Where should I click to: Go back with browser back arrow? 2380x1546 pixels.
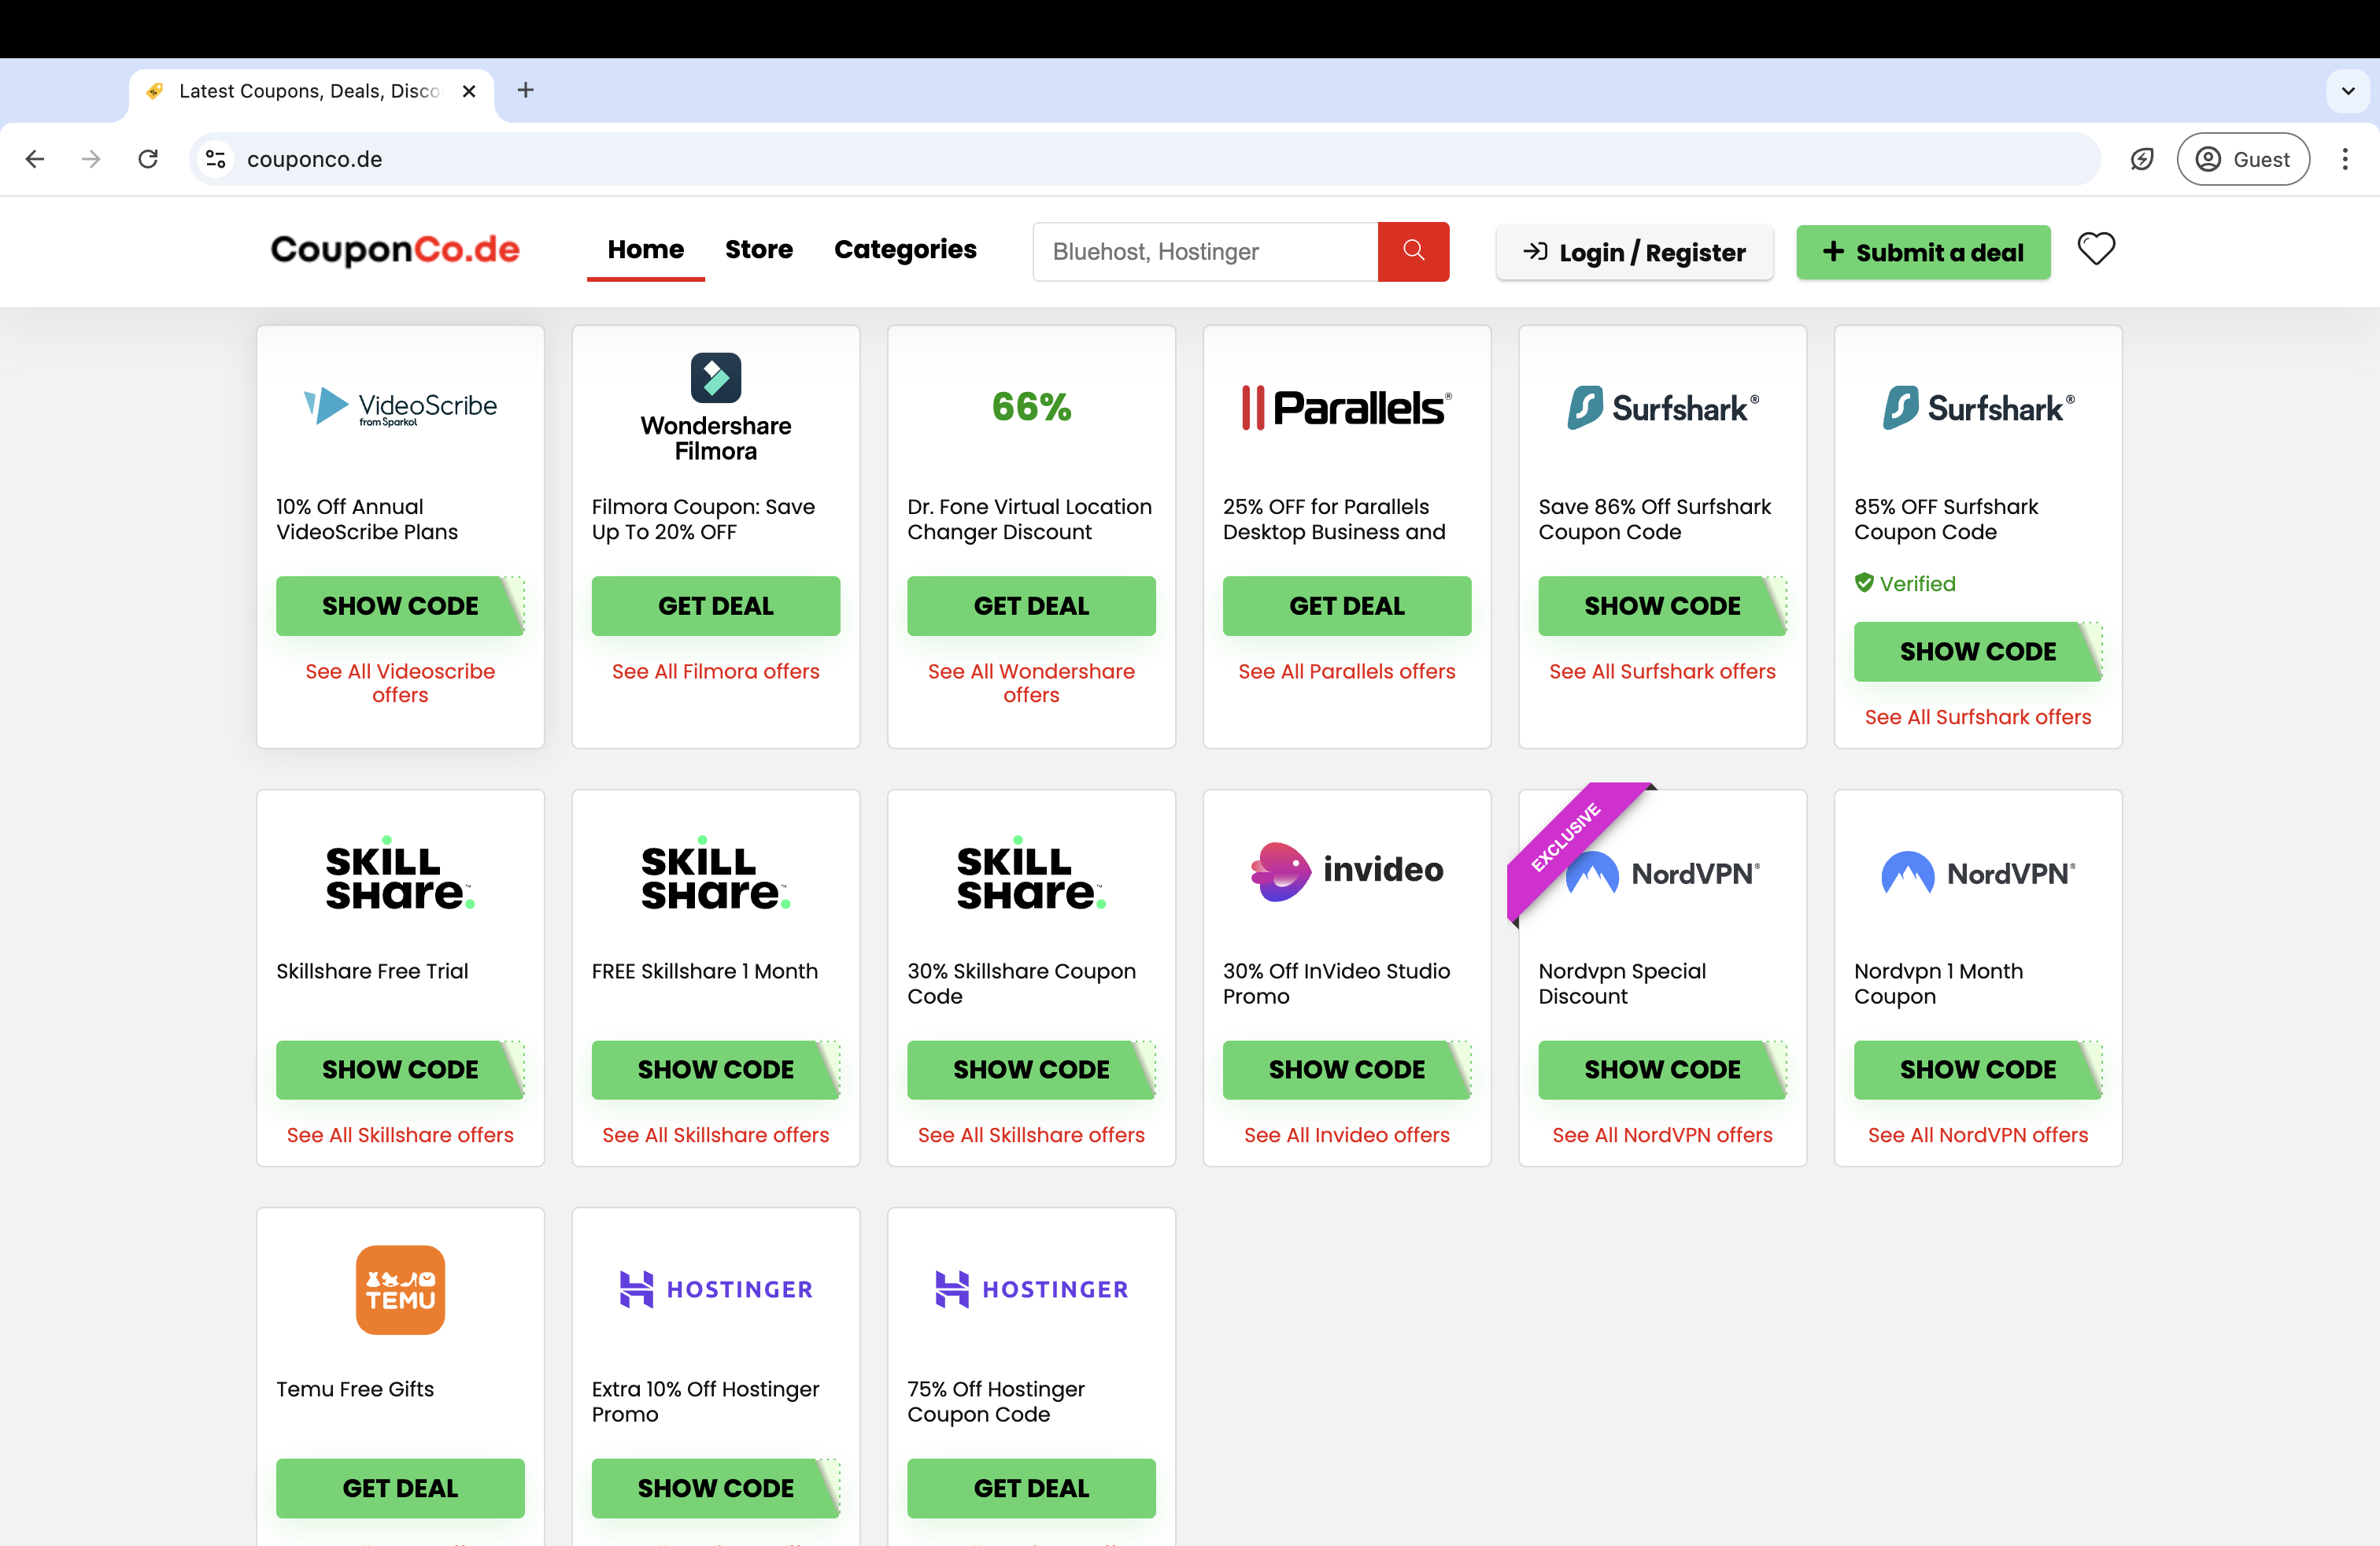tap(36, 159)
